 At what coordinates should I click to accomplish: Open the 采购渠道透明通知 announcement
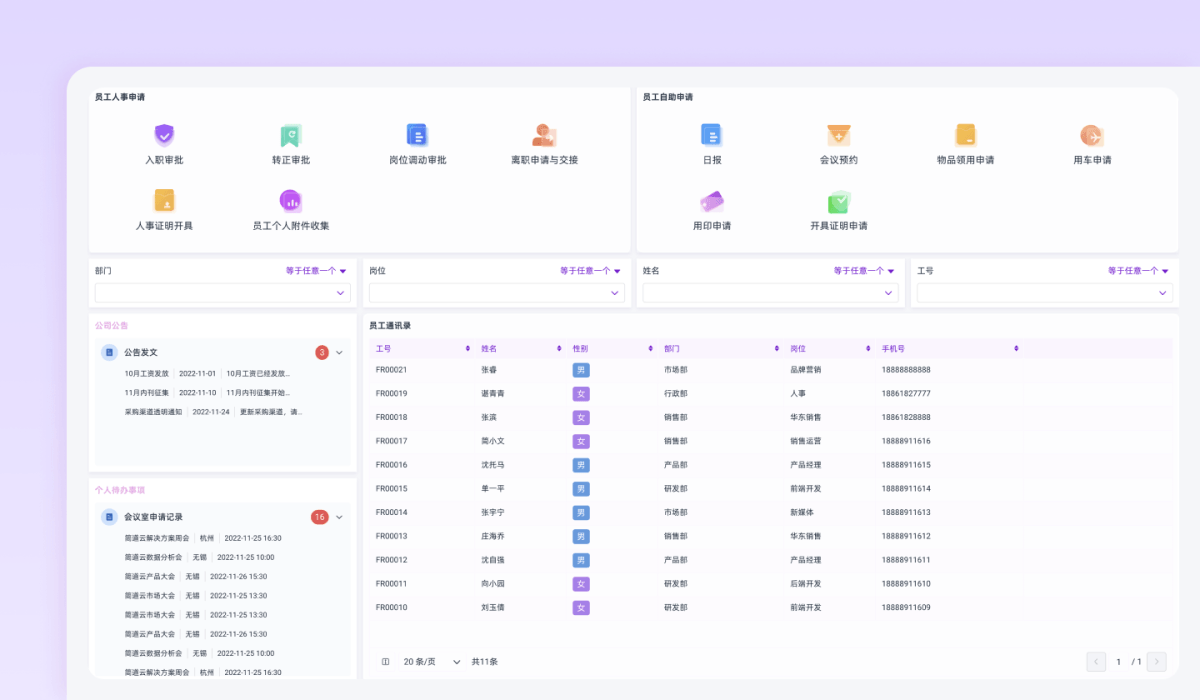[x=153, y=412]
